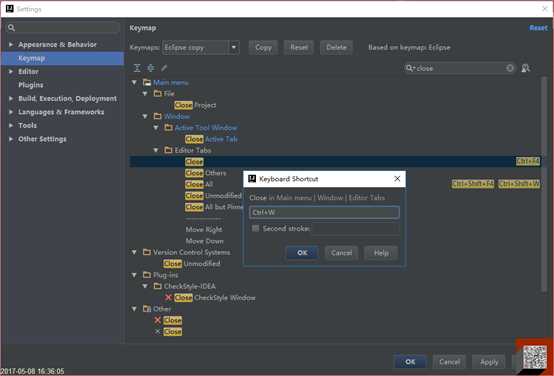Expand Languages & Frameworks category
This screenshot has width=554, height=376.
coord(11,112)
